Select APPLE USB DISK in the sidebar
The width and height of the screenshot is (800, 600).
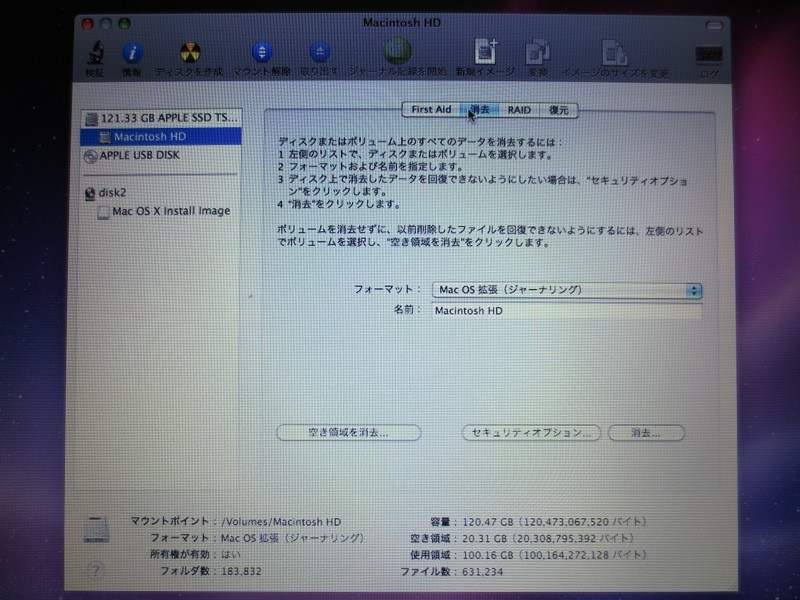point(161,156)
